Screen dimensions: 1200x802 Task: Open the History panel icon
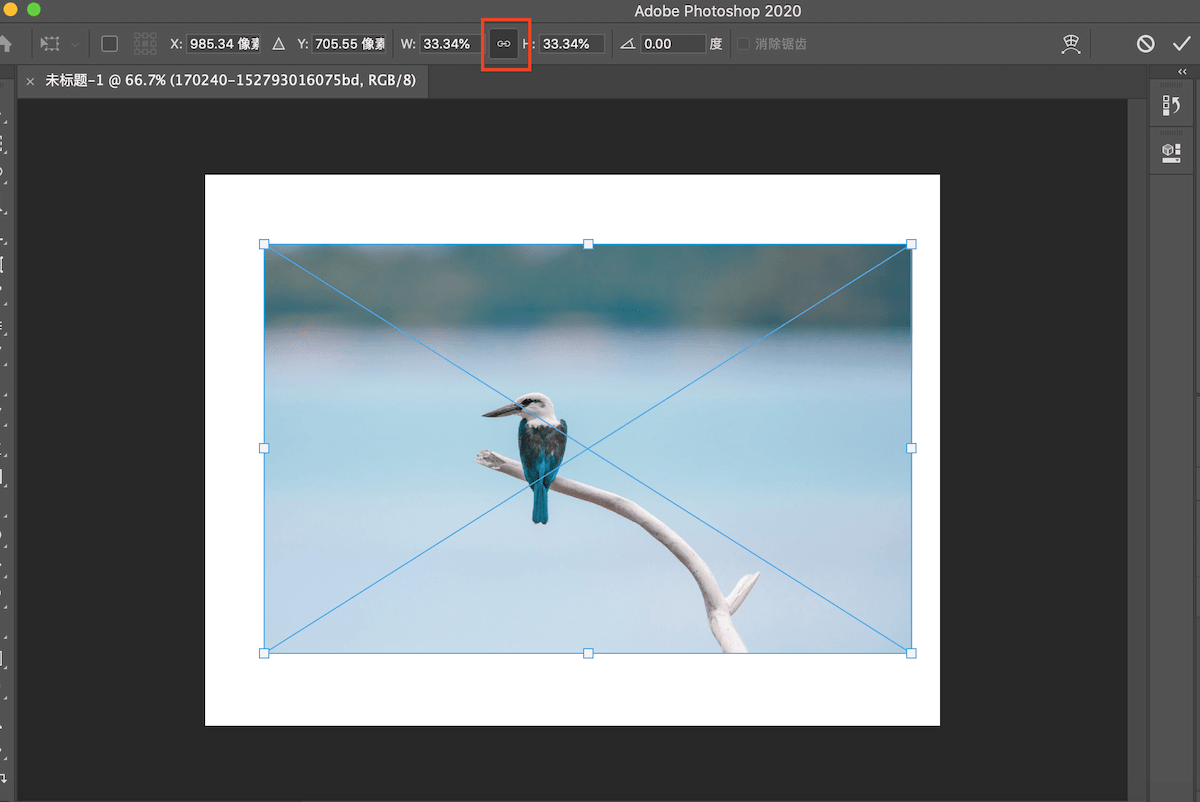1171,105
